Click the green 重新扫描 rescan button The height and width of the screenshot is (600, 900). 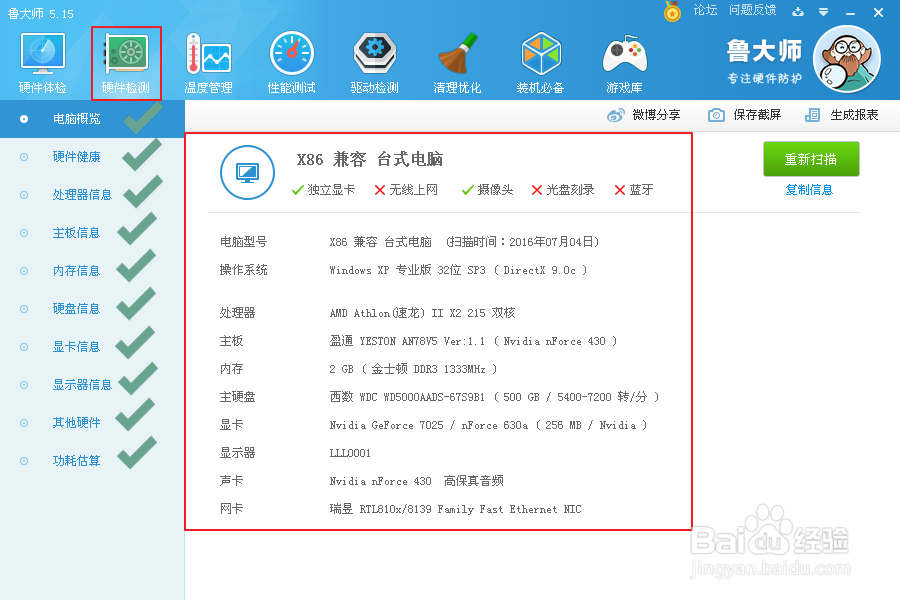point(811,159)
